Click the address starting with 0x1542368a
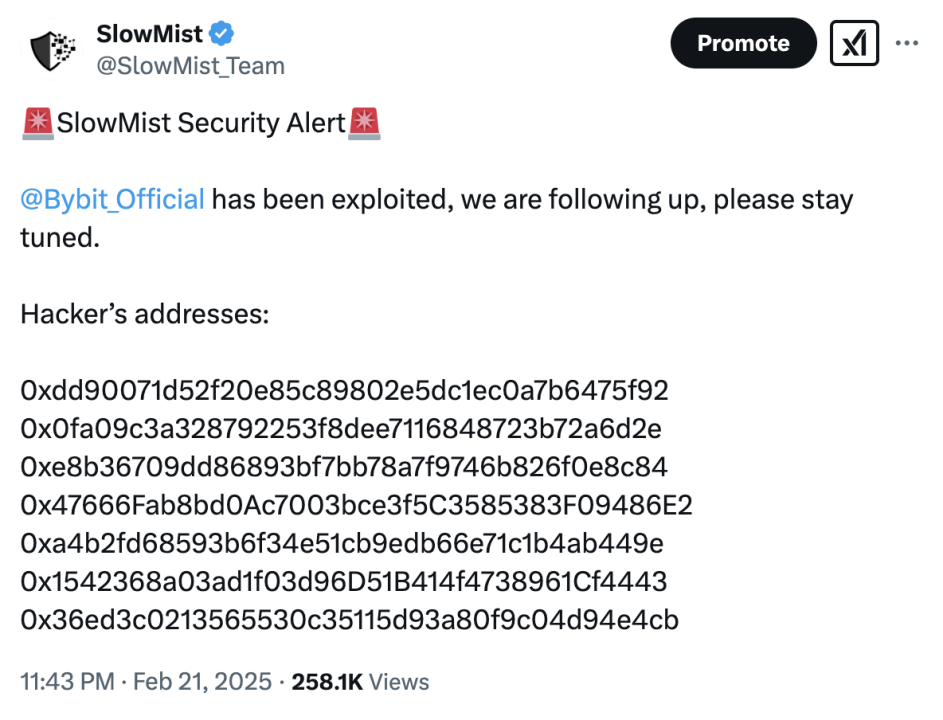The width and height of the screenshot is (943, 720). click(x=343, y=582)
